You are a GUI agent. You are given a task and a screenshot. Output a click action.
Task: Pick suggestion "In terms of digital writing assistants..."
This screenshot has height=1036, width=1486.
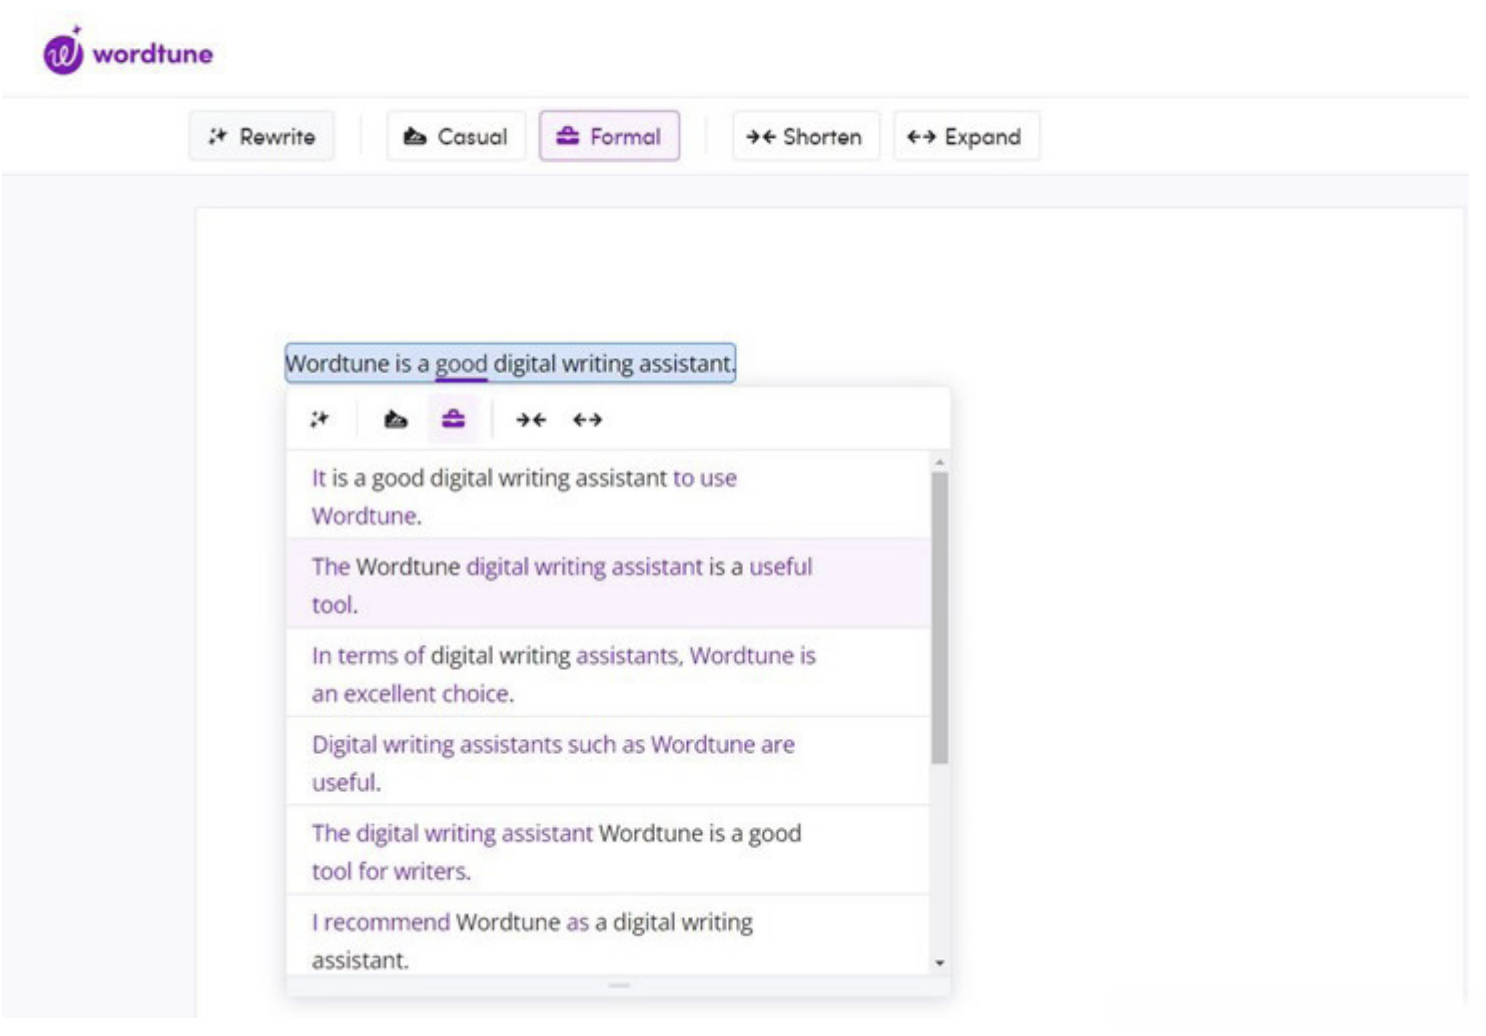(608, 673)
